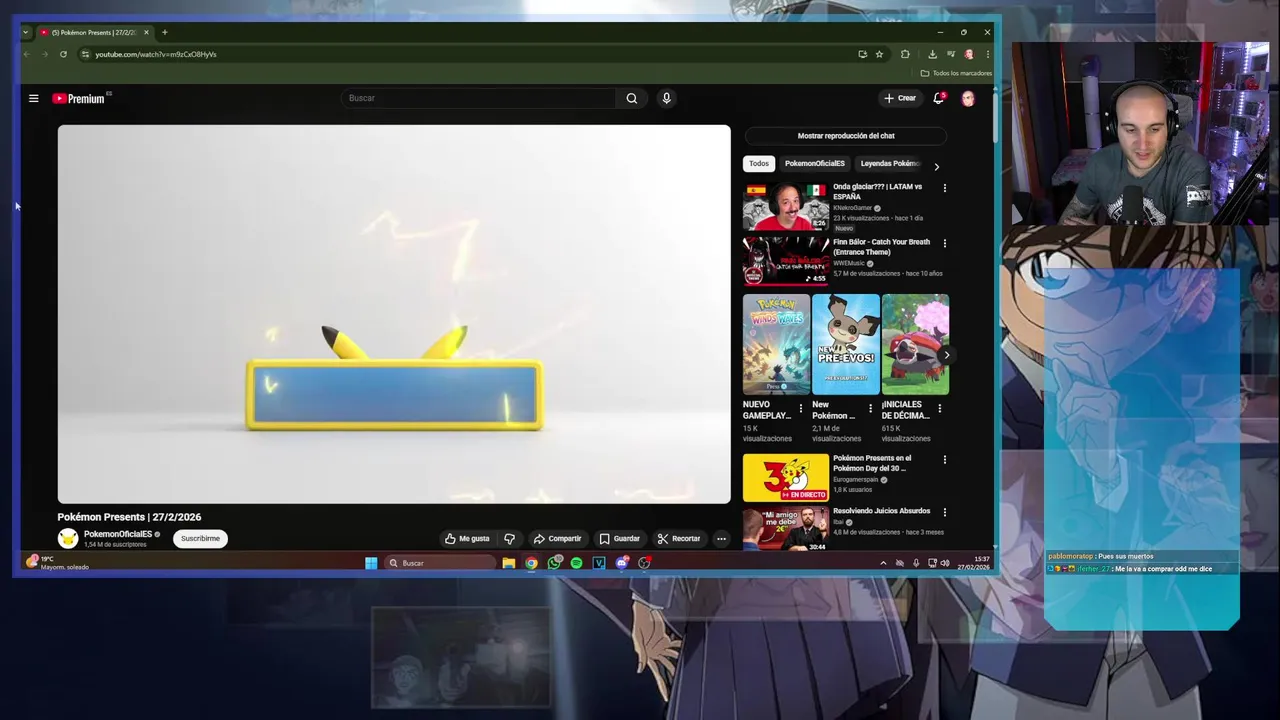This screenshot has width=1280, height=720.
Task: Open the New Pre-Evos short thumbnail
Action: [846, 344]
